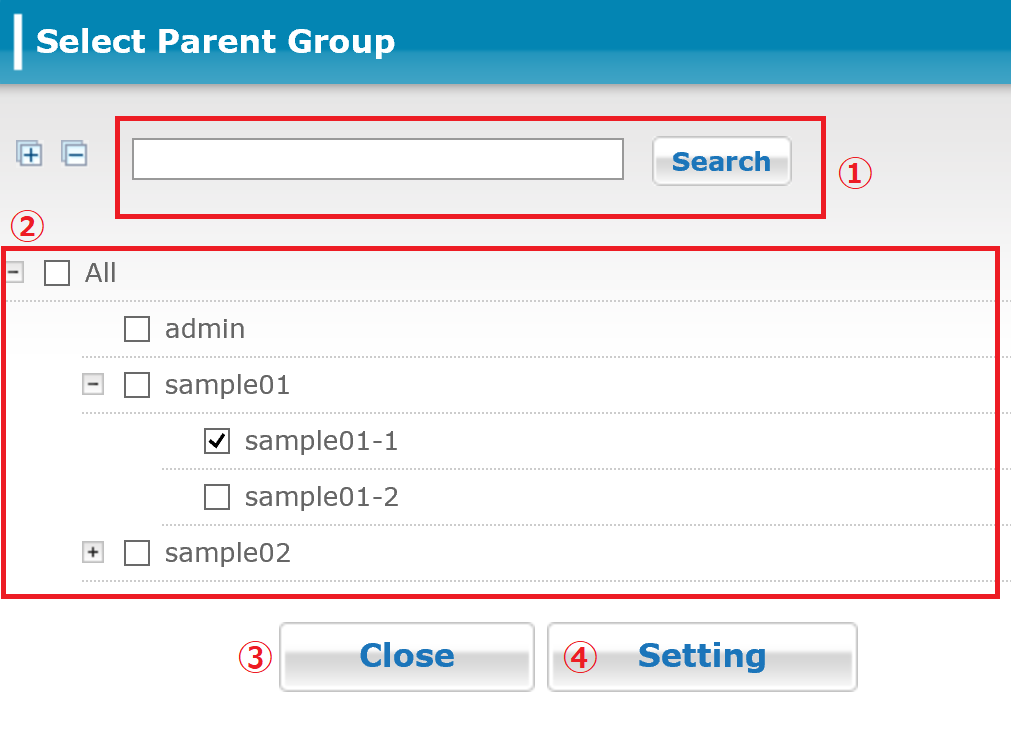Check the sample01 checkbox

point(137,385)
